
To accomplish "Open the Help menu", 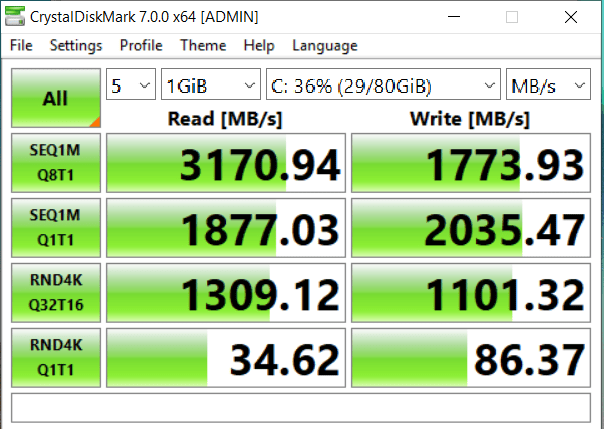I will (x=259, y=45).
